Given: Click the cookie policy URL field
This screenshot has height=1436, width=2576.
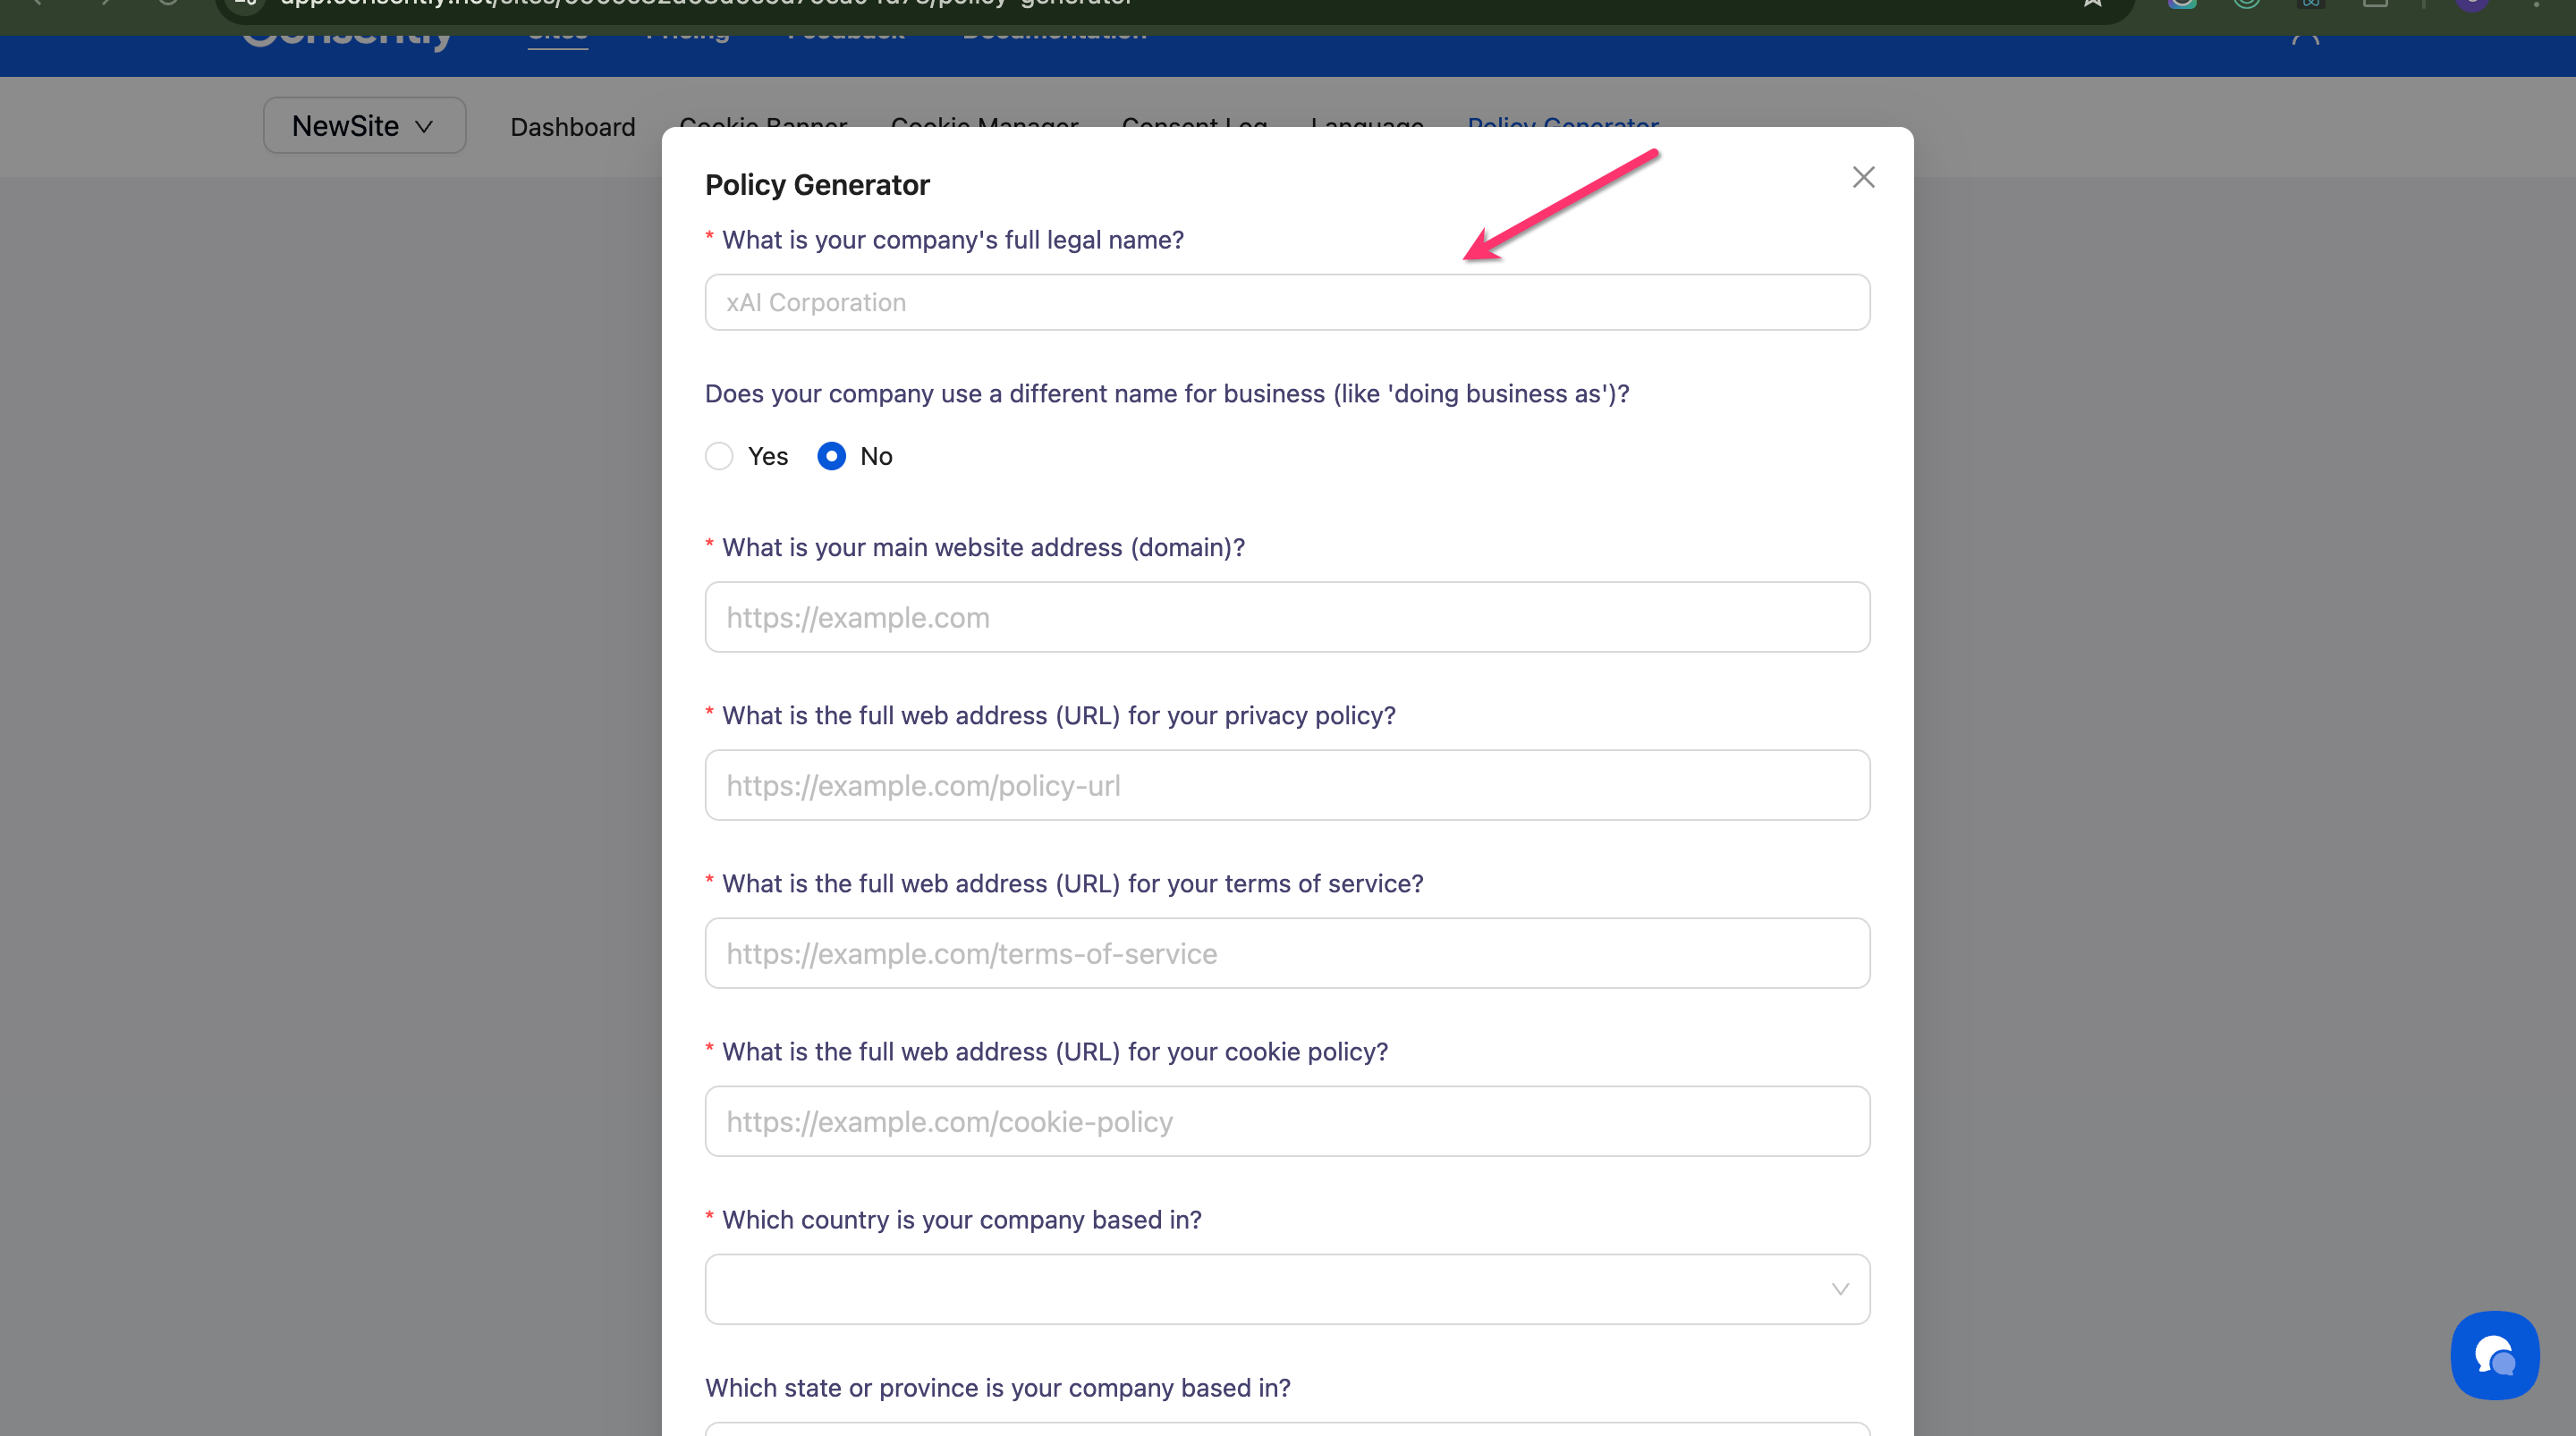Looking at the screenshot, I should click(x=1286, y=1121).
